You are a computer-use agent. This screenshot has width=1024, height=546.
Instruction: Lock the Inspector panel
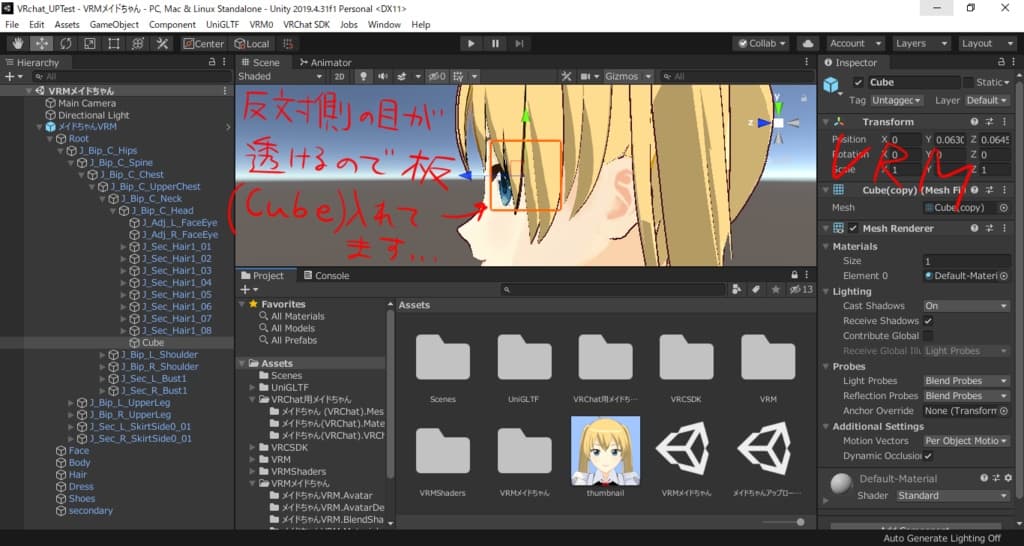click(x=1001, y=62)
